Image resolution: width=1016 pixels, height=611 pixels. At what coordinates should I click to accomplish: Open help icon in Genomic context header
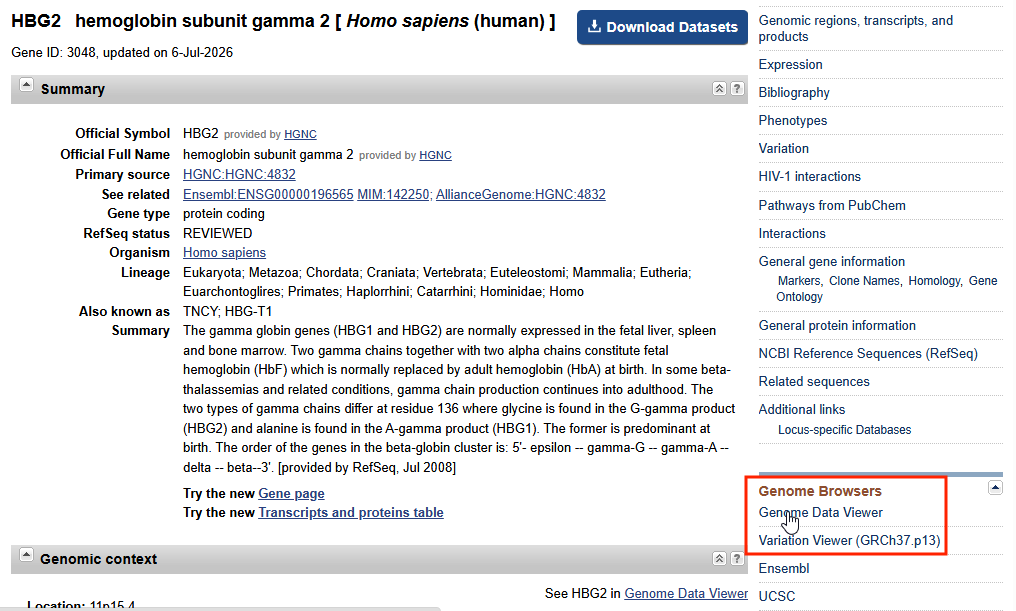coord(737,559)
